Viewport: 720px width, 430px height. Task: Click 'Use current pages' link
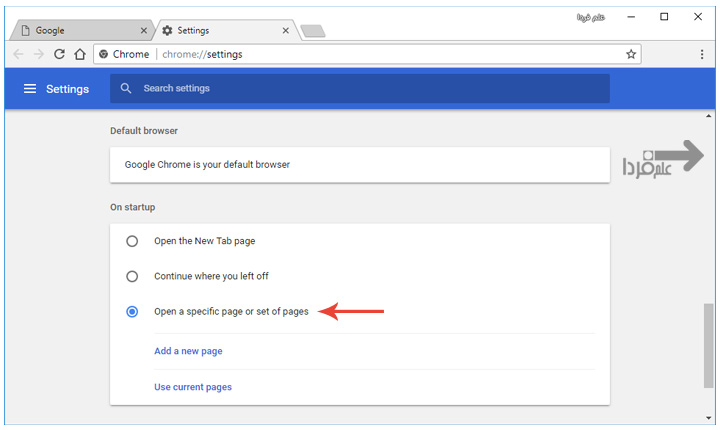[193, 387]
